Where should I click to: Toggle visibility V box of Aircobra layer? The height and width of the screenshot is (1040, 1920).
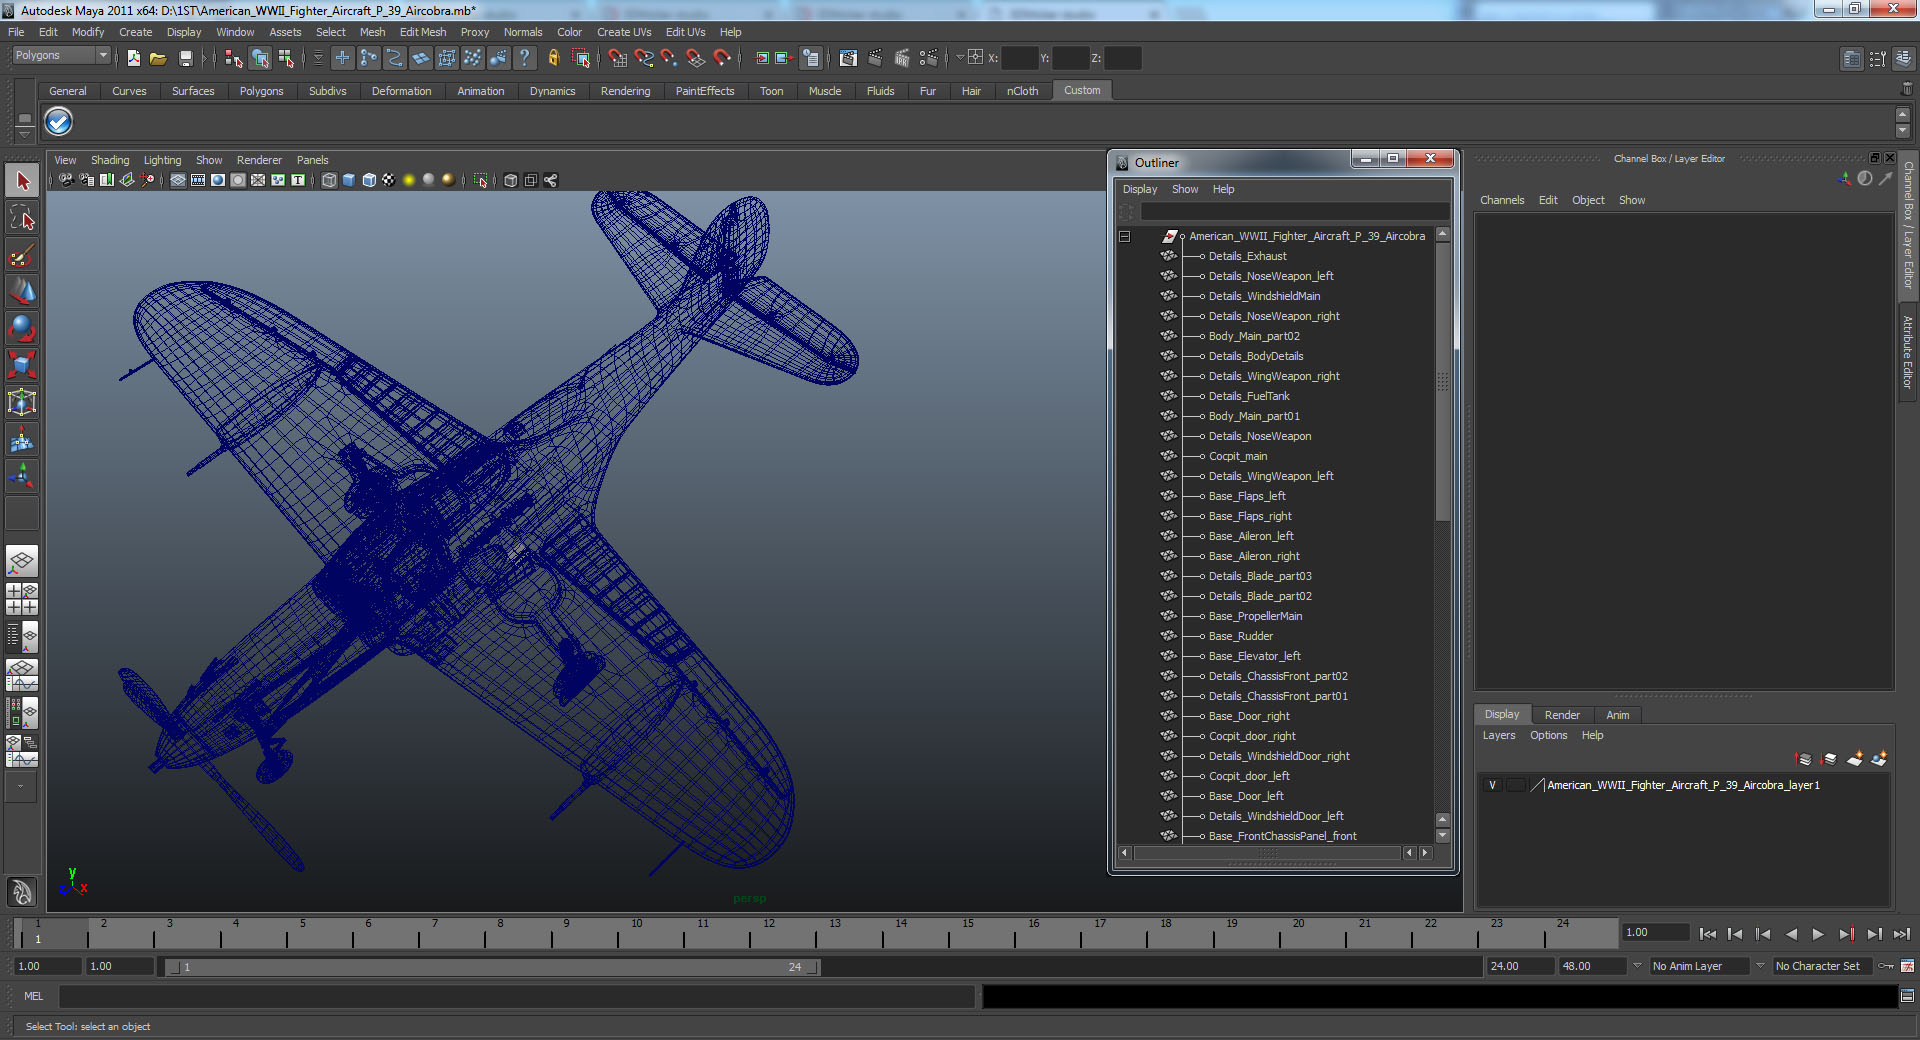(1493, 786)
